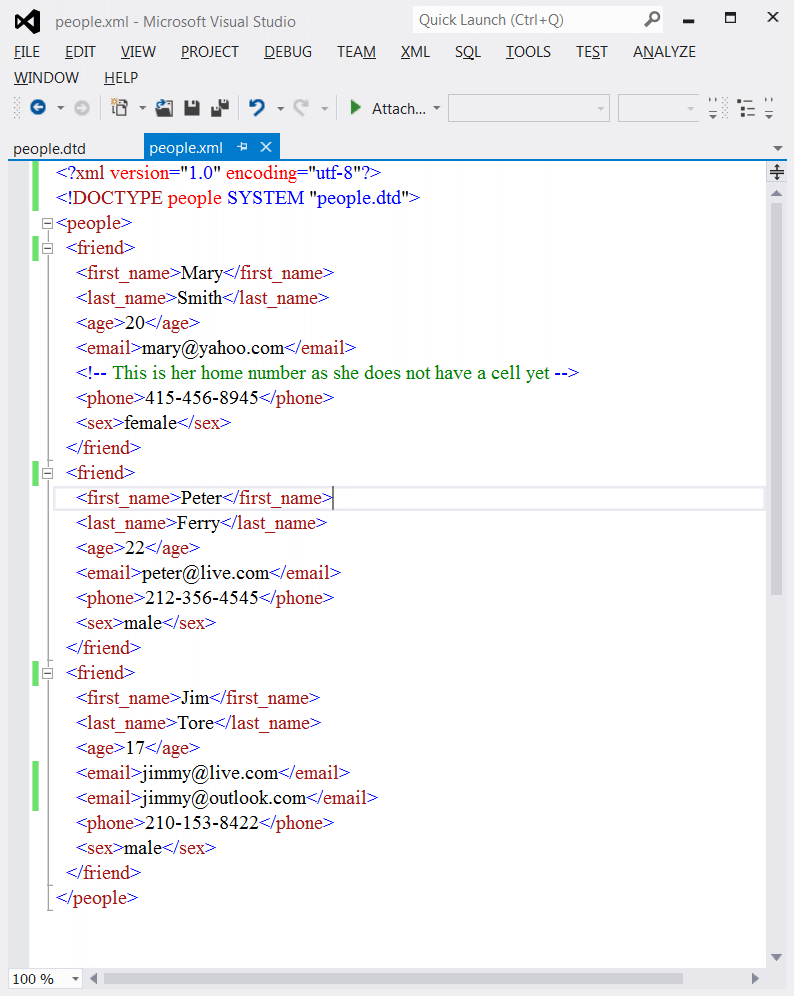
Task: Open the DEBUG menu
Action: (x=288, y=51)
